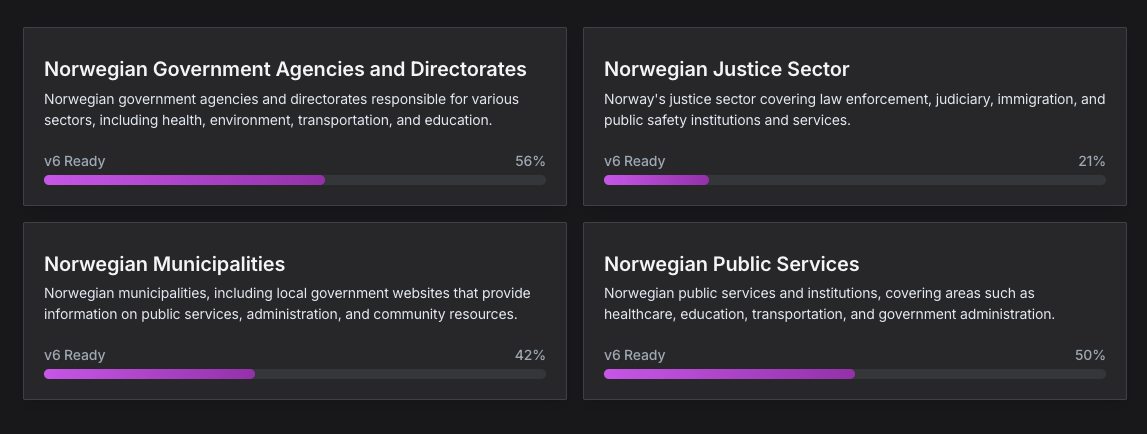Click the Municipalities progress bar
Screen dimensions: 1147x434
point(295,374)
